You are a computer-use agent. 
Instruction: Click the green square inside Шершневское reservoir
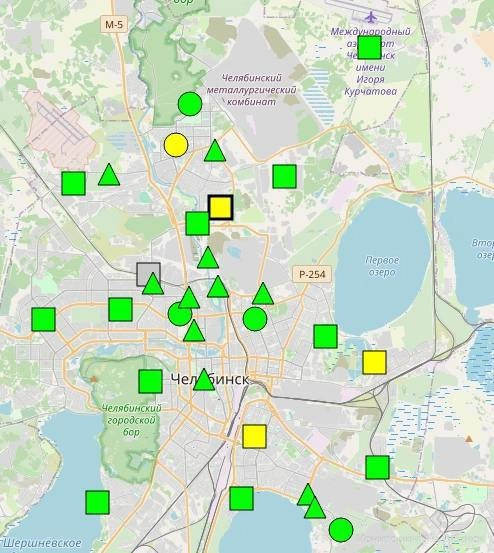point(97,502)
